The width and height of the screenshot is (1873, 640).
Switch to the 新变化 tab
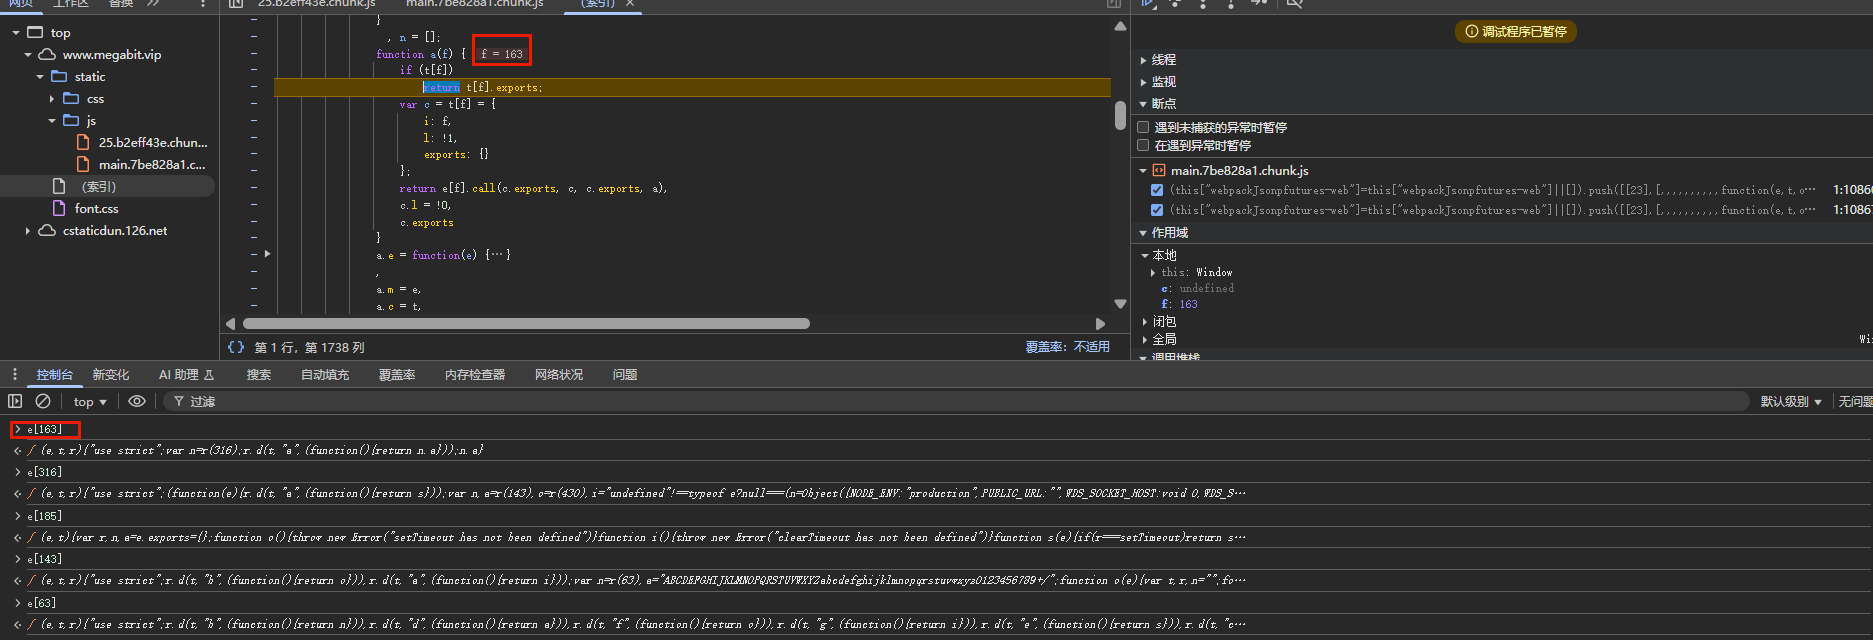pos(111,374)
